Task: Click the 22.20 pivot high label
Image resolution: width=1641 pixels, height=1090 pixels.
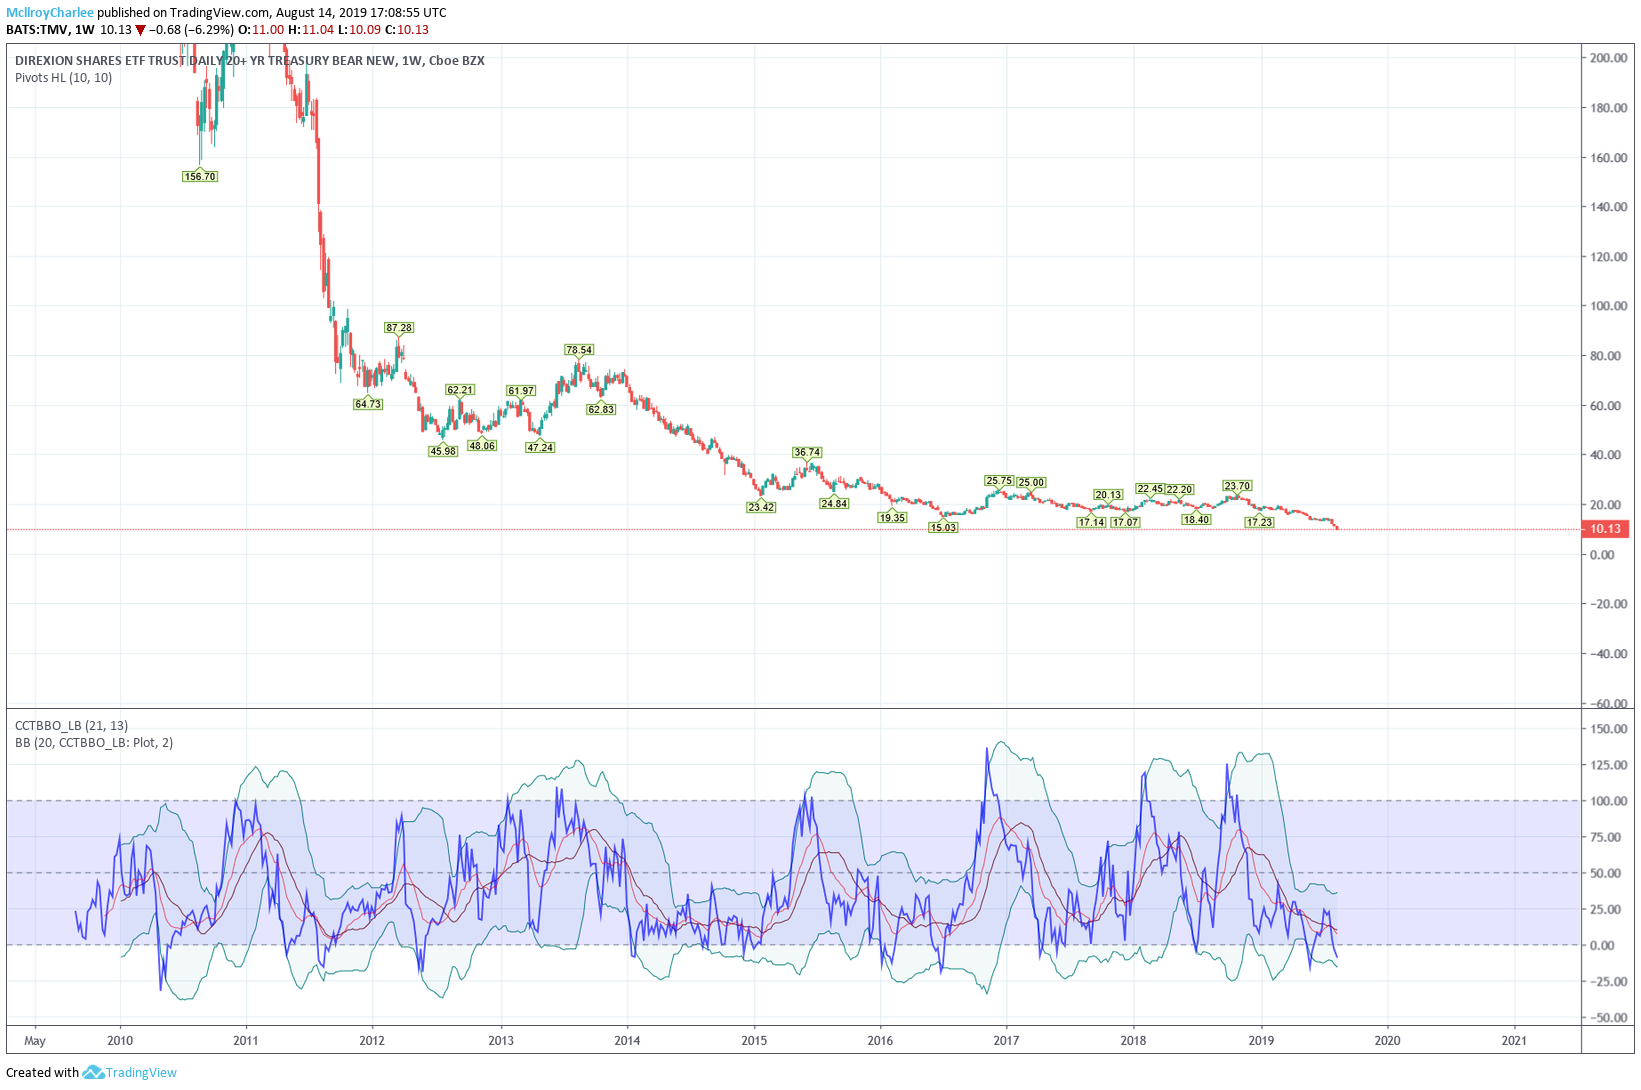Action: pos(1180,490)
